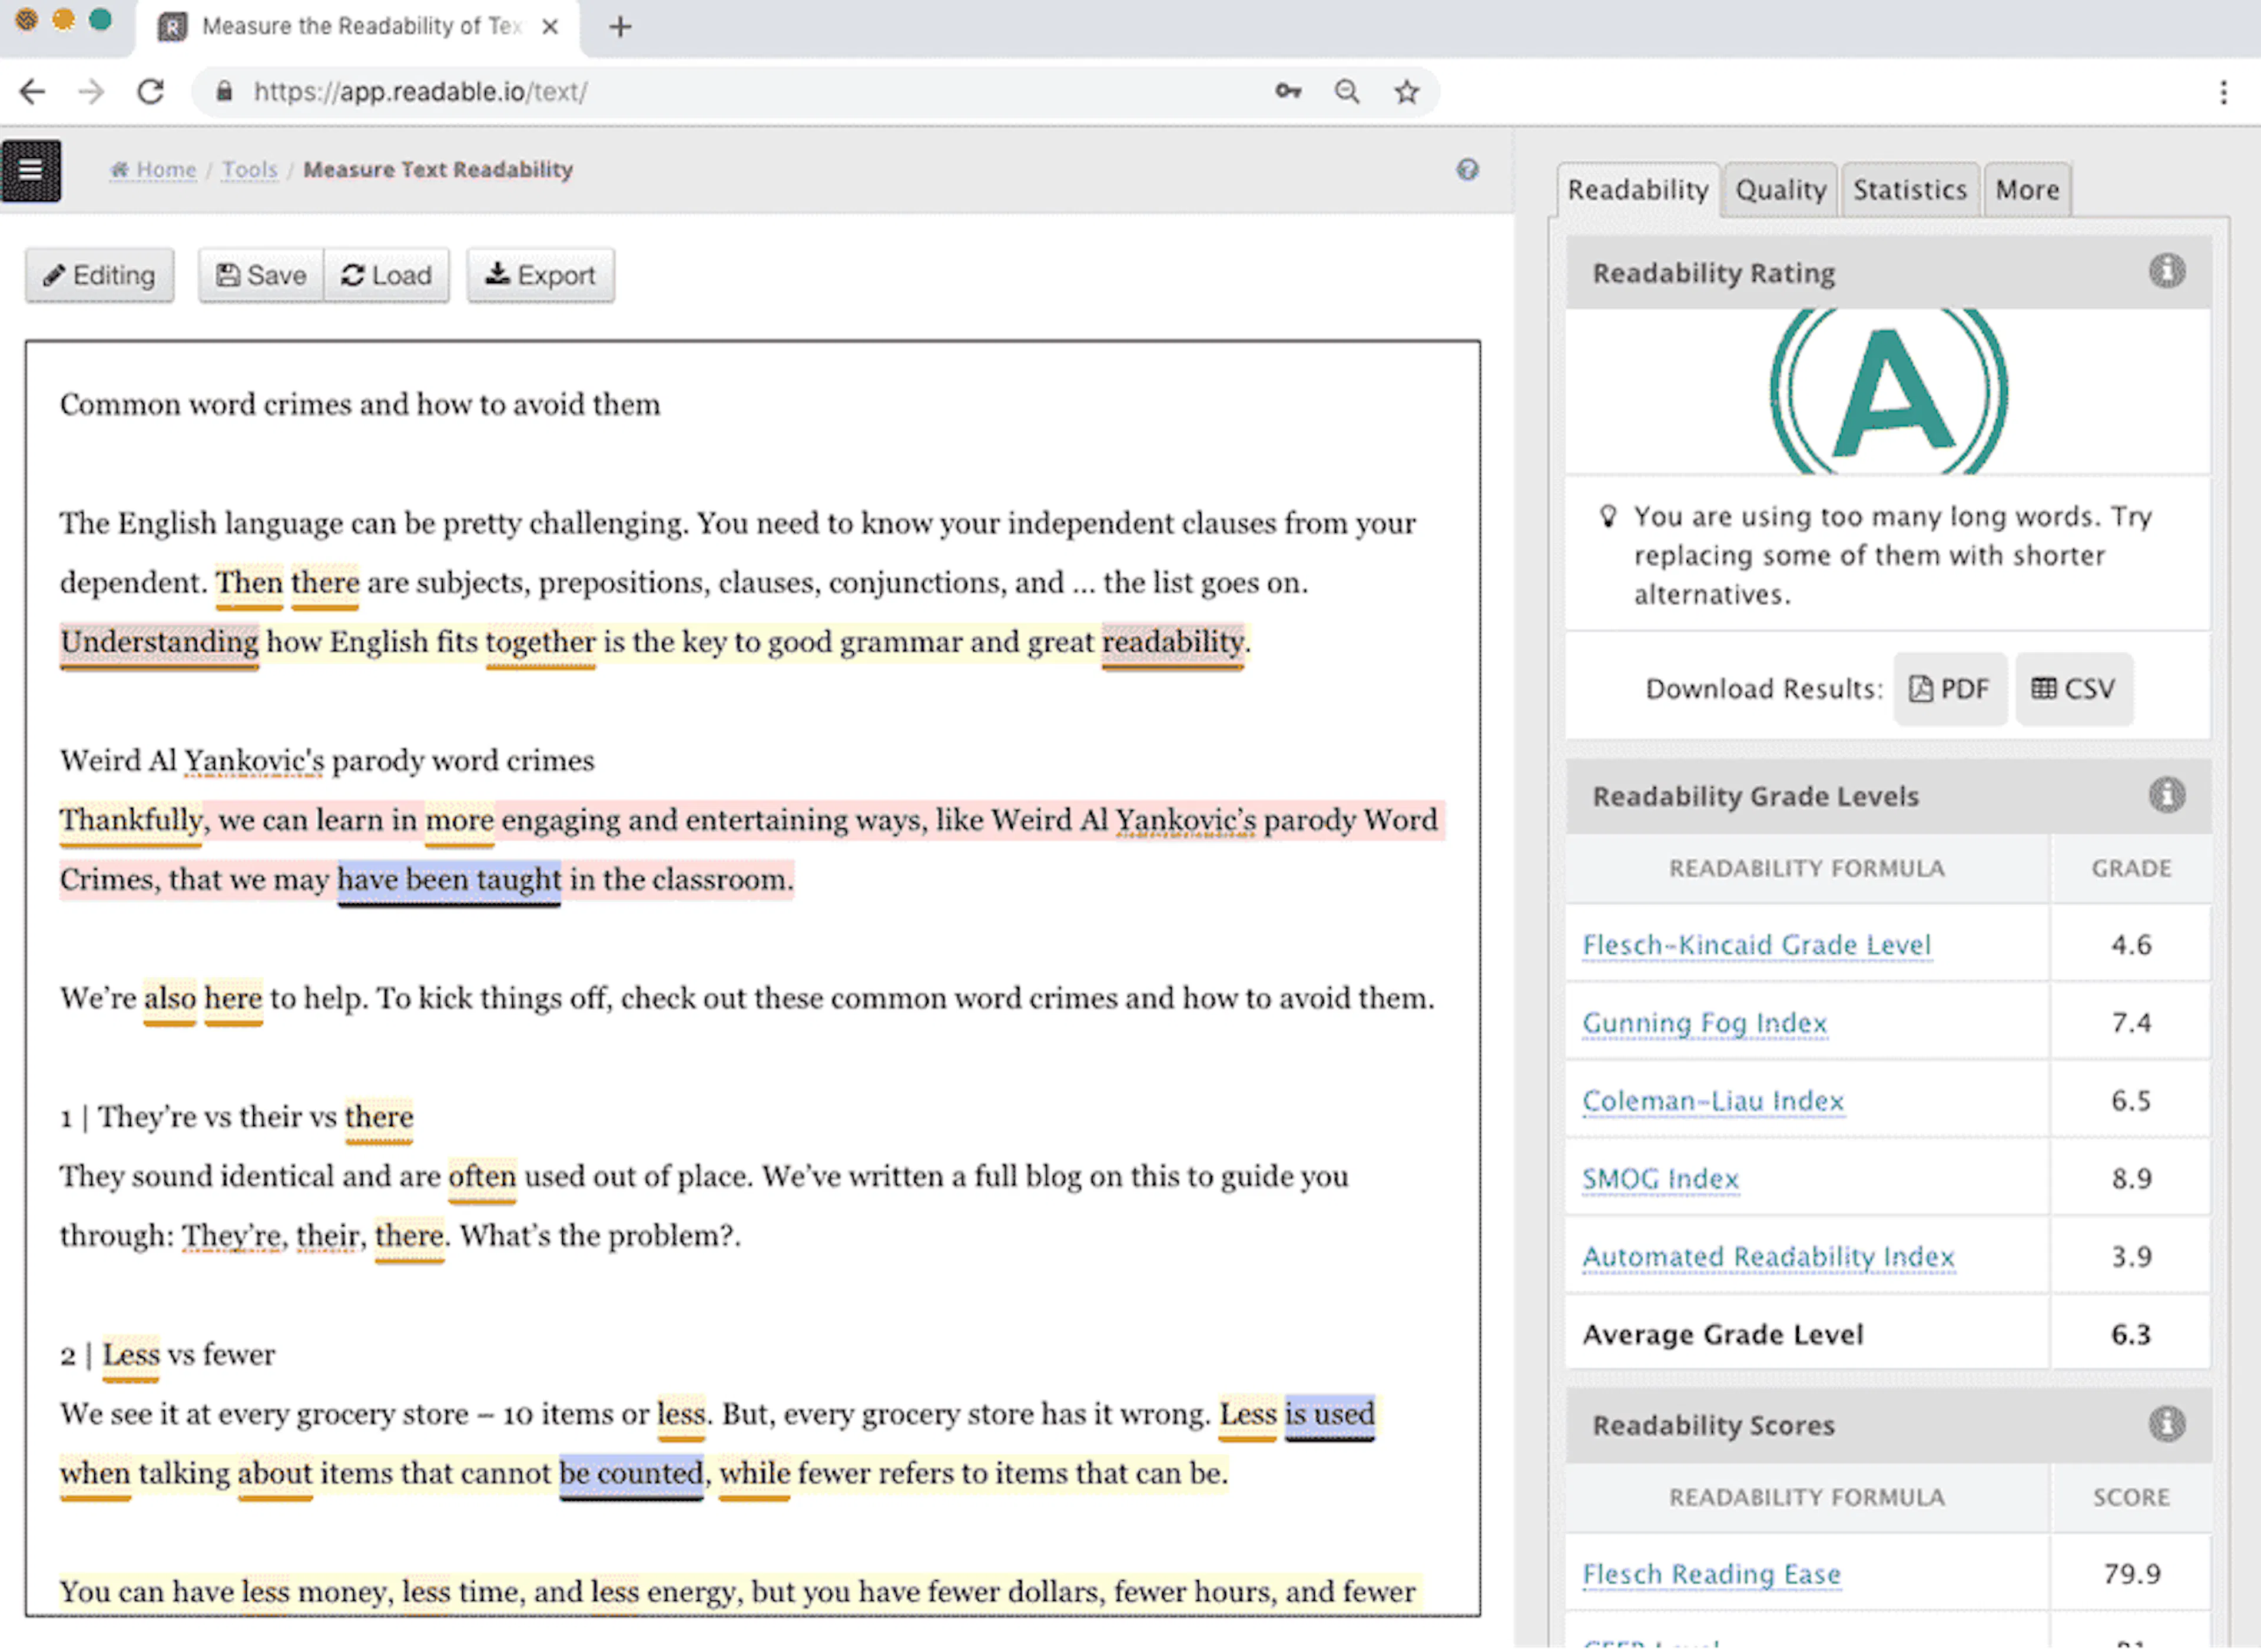Screen dimensions: 2261x1652
Task: Reload the page
Action: click(151, 92)
